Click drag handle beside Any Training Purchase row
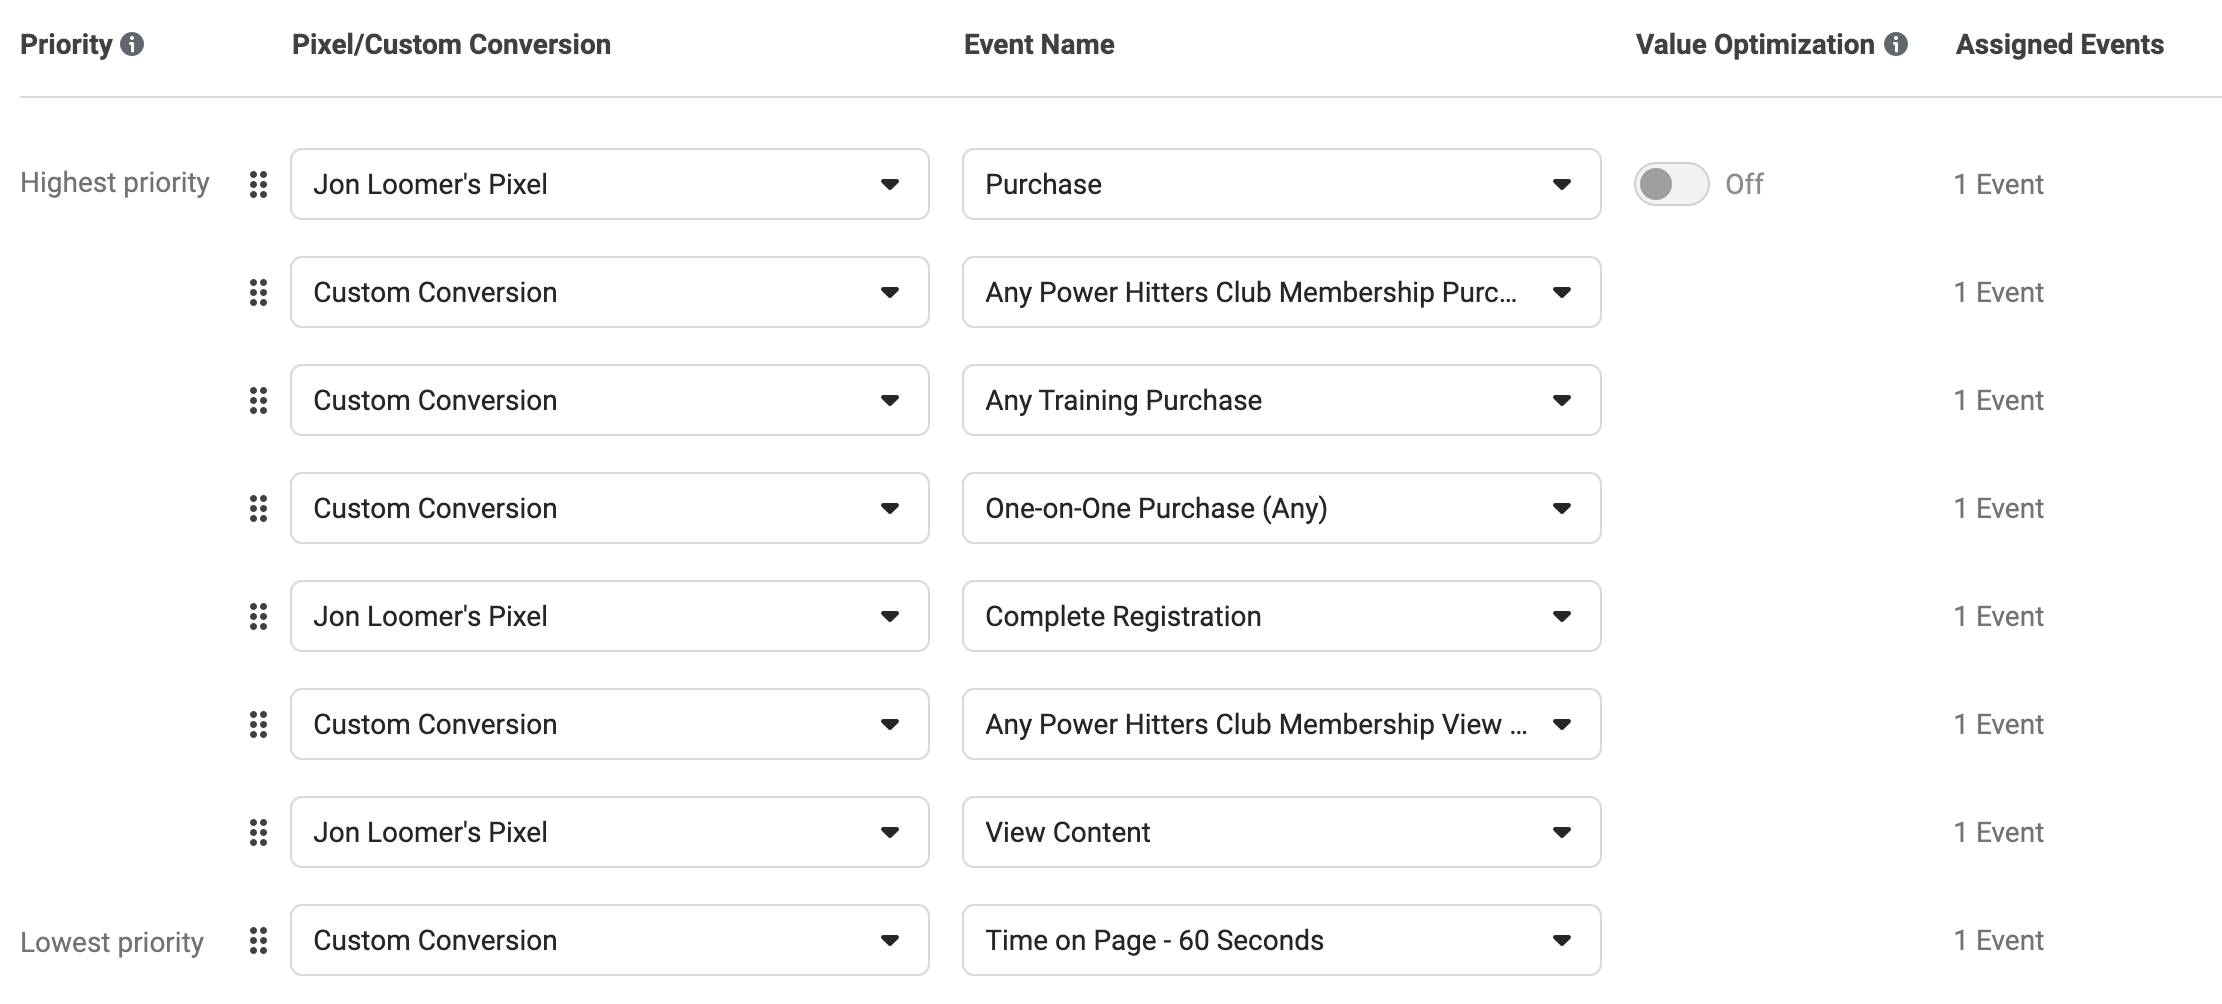Screen dimensions: 2222x1004 coord(258,400)
